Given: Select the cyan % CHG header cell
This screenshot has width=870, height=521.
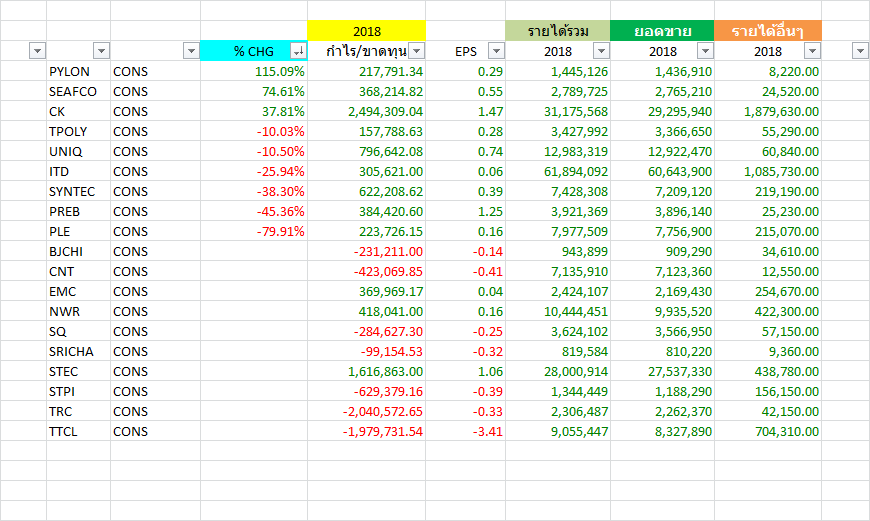Looking at the screenshot, I should click(x=254, y=51).
